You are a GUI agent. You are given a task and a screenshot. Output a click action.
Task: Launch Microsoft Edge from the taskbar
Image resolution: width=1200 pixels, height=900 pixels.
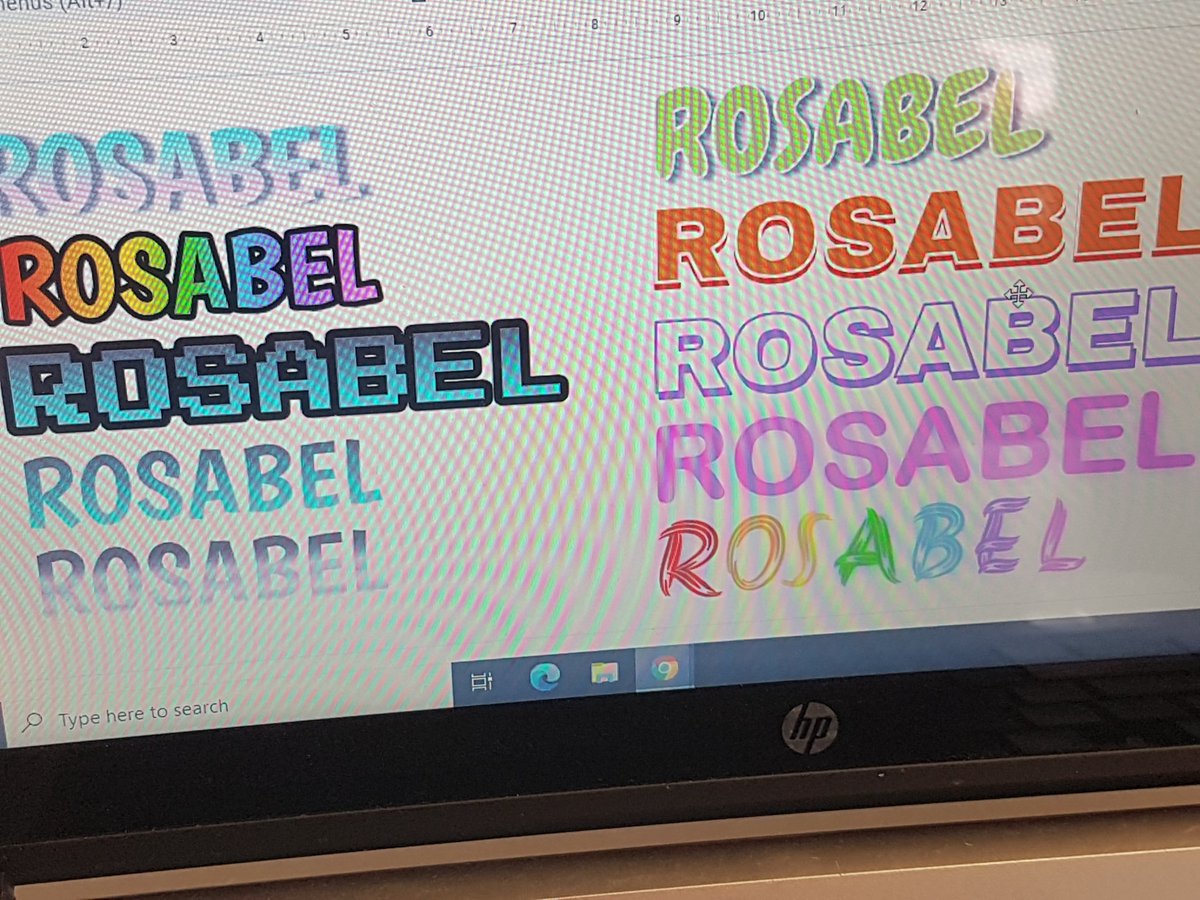click(x=546, y=675)
